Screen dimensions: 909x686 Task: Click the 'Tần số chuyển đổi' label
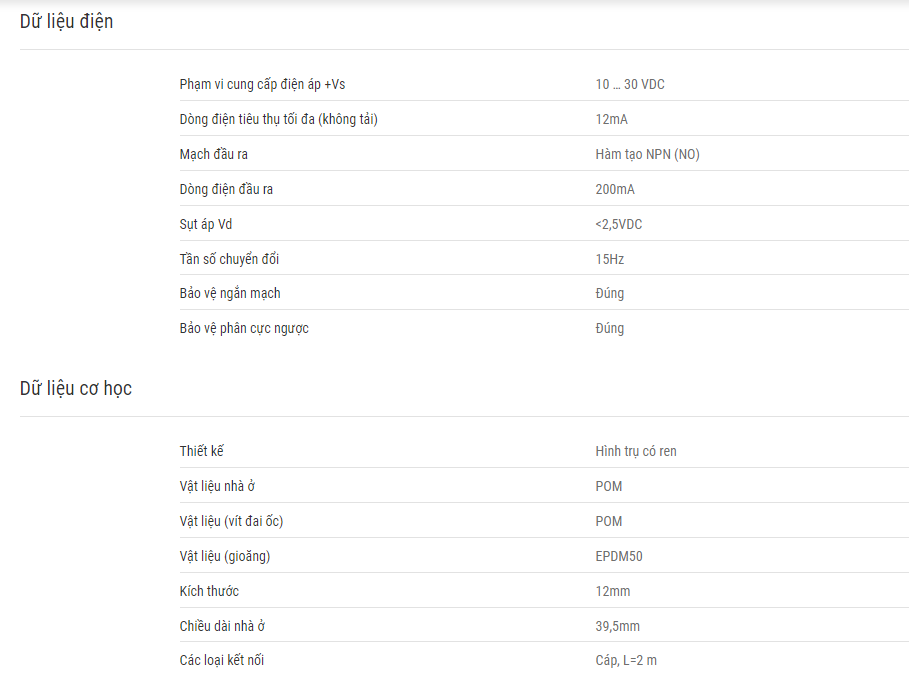(x=229, y=260)
